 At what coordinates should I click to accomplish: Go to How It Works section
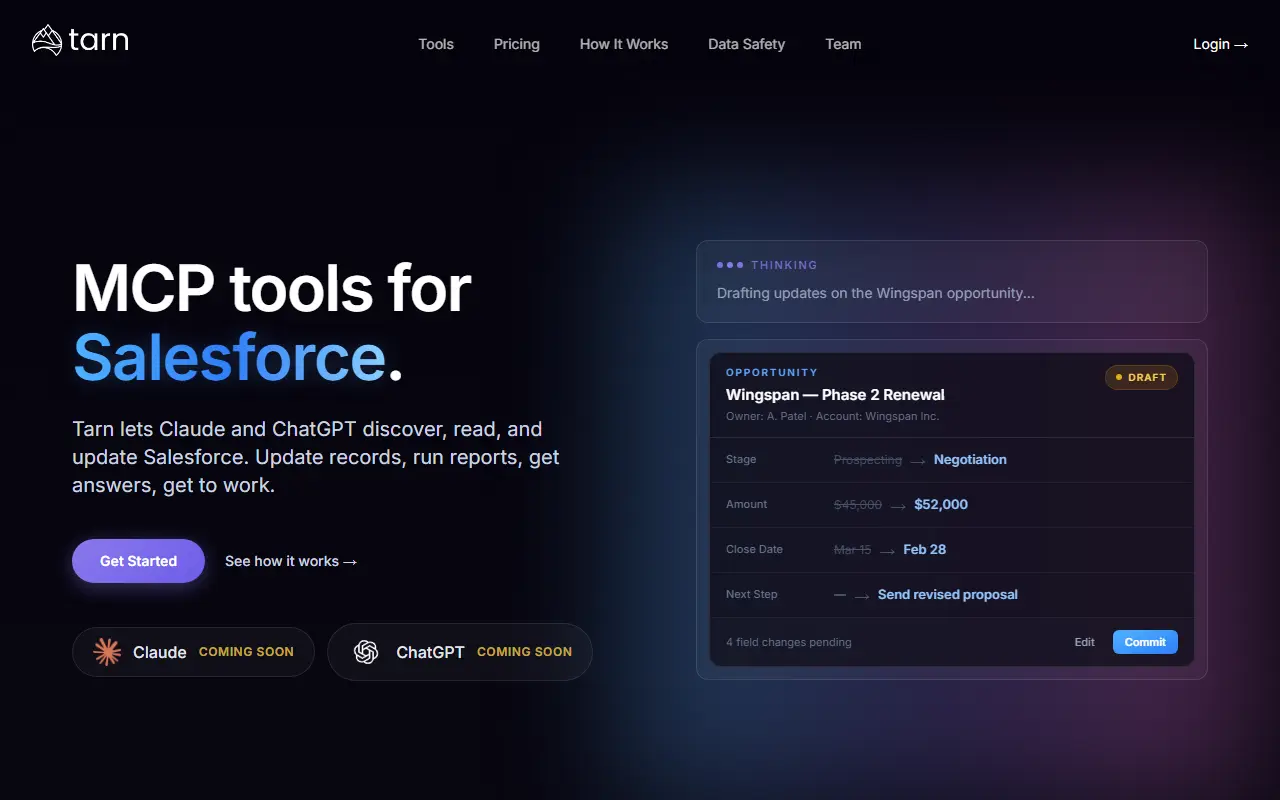click(624, 44)
